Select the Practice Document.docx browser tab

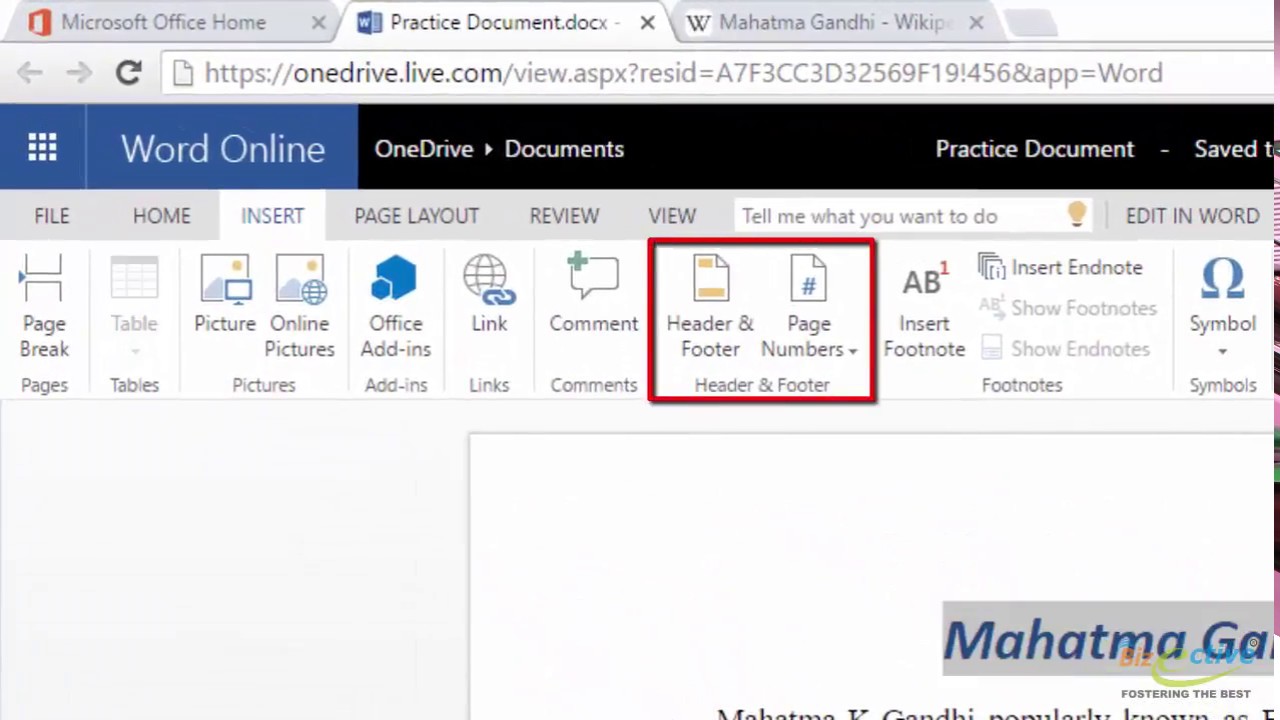pyautogui.click(x=506, y=22)
